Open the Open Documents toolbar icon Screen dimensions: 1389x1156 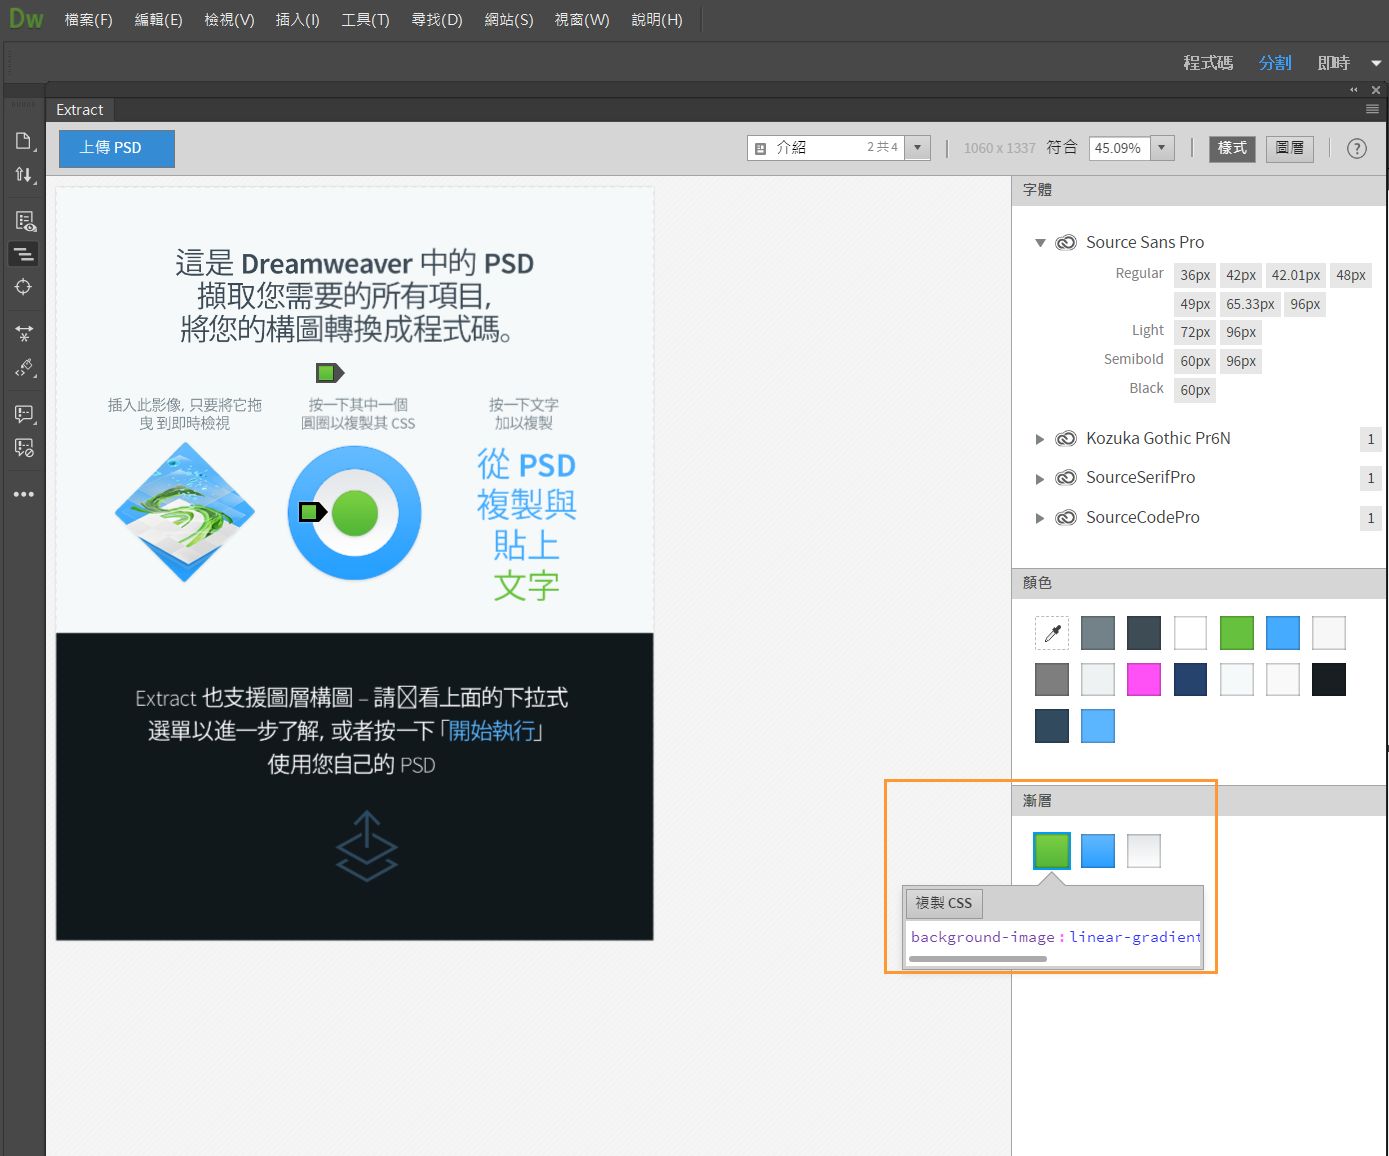[x=24, y=141]
